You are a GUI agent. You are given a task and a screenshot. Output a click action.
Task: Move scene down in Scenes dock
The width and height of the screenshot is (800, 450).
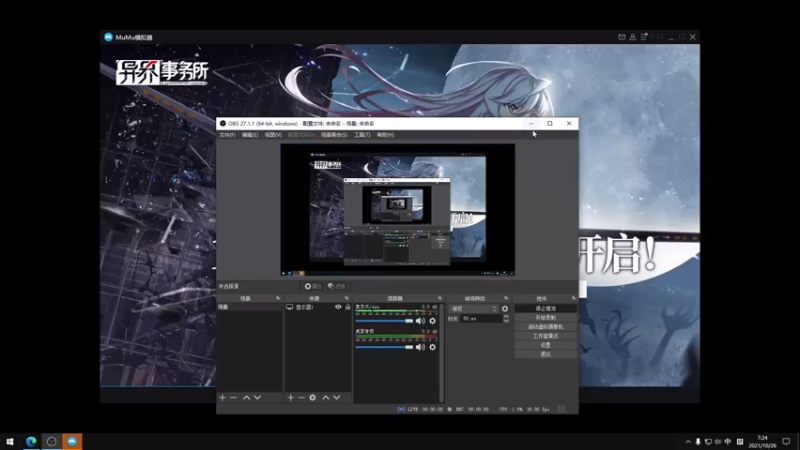click(x=258, y=397)
